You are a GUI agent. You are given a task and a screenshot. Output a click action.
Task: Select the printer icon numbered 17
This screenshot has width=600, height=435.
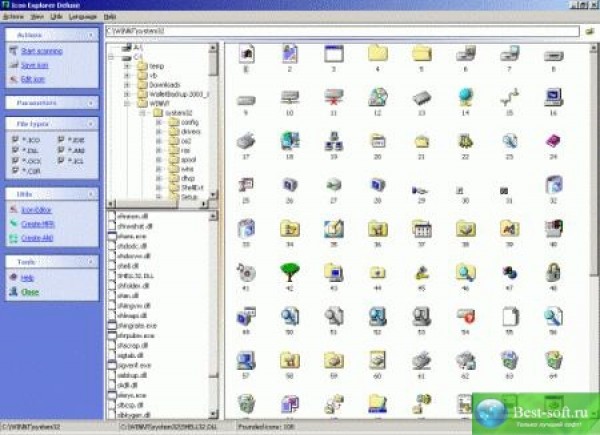tap(246, 141)
